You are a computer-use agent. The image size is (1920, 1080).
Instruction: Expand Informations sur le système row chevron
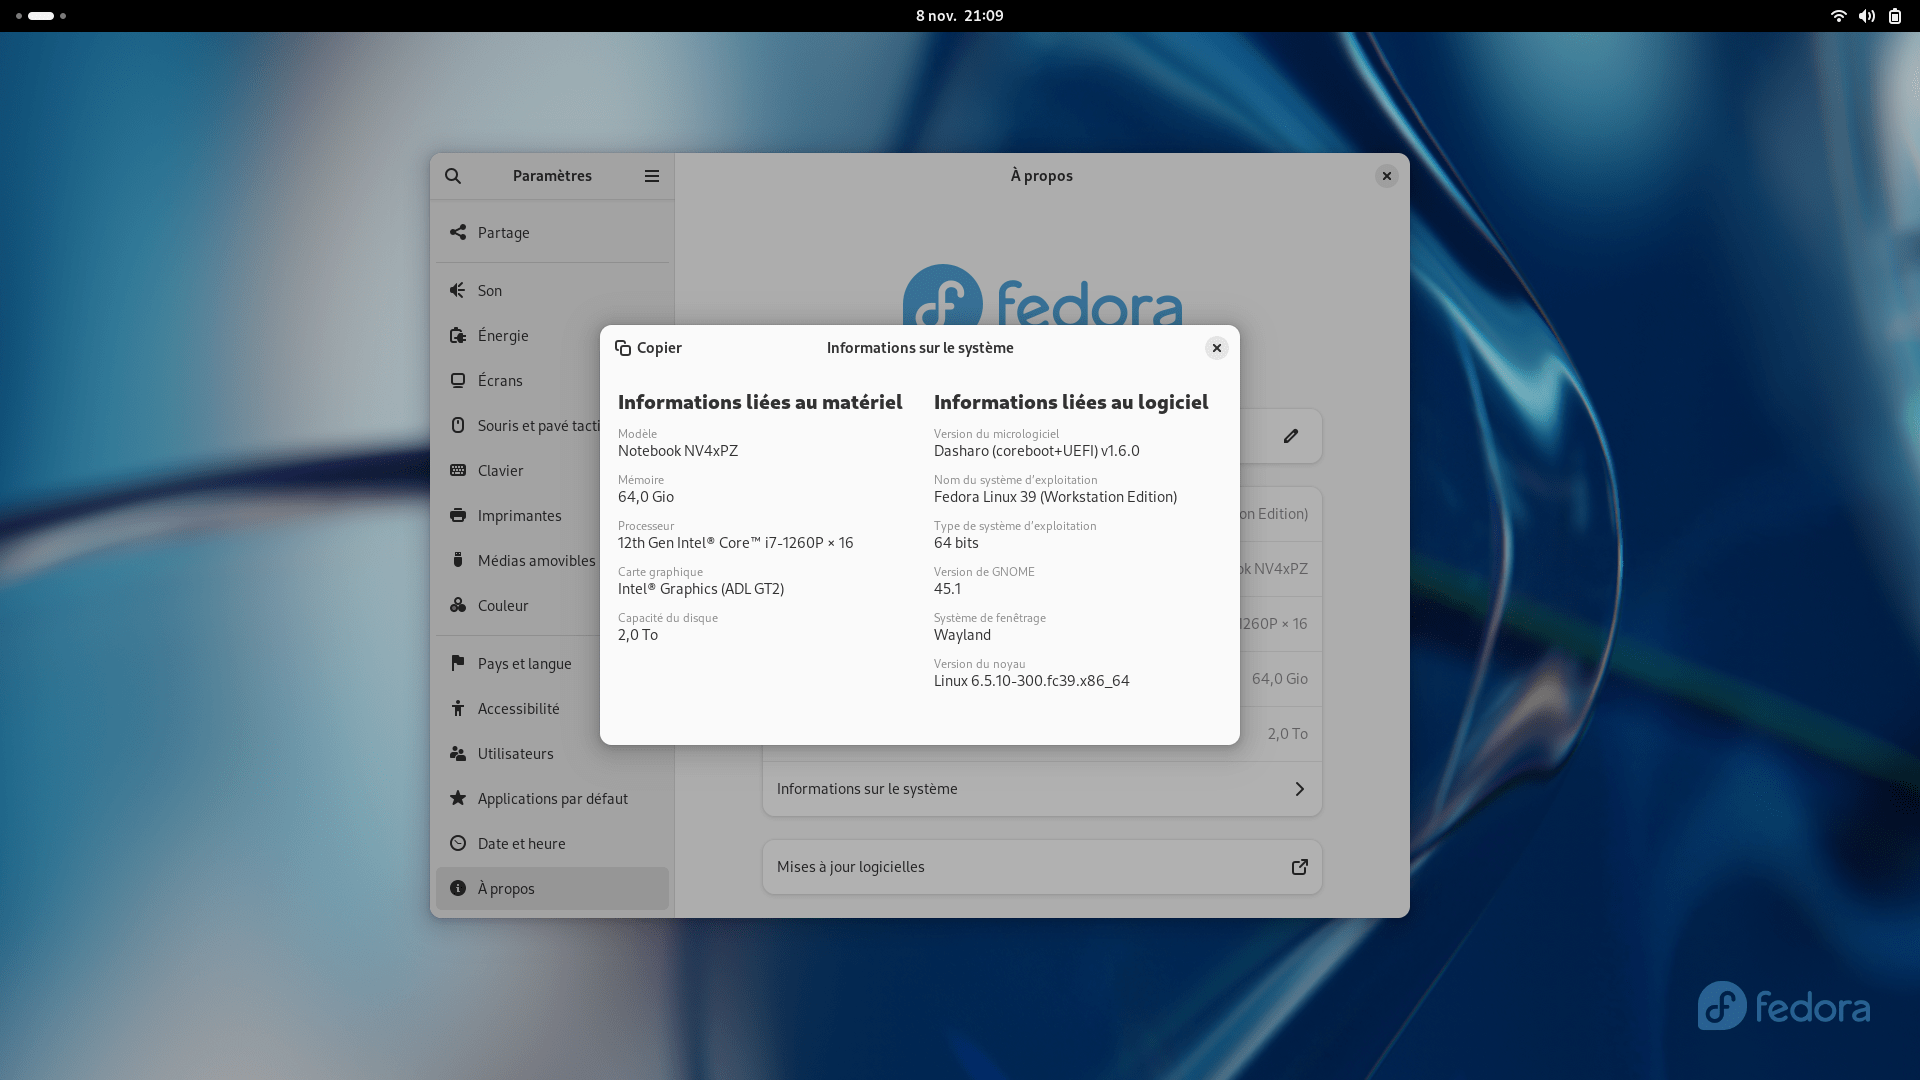[x=1299, y=789]
